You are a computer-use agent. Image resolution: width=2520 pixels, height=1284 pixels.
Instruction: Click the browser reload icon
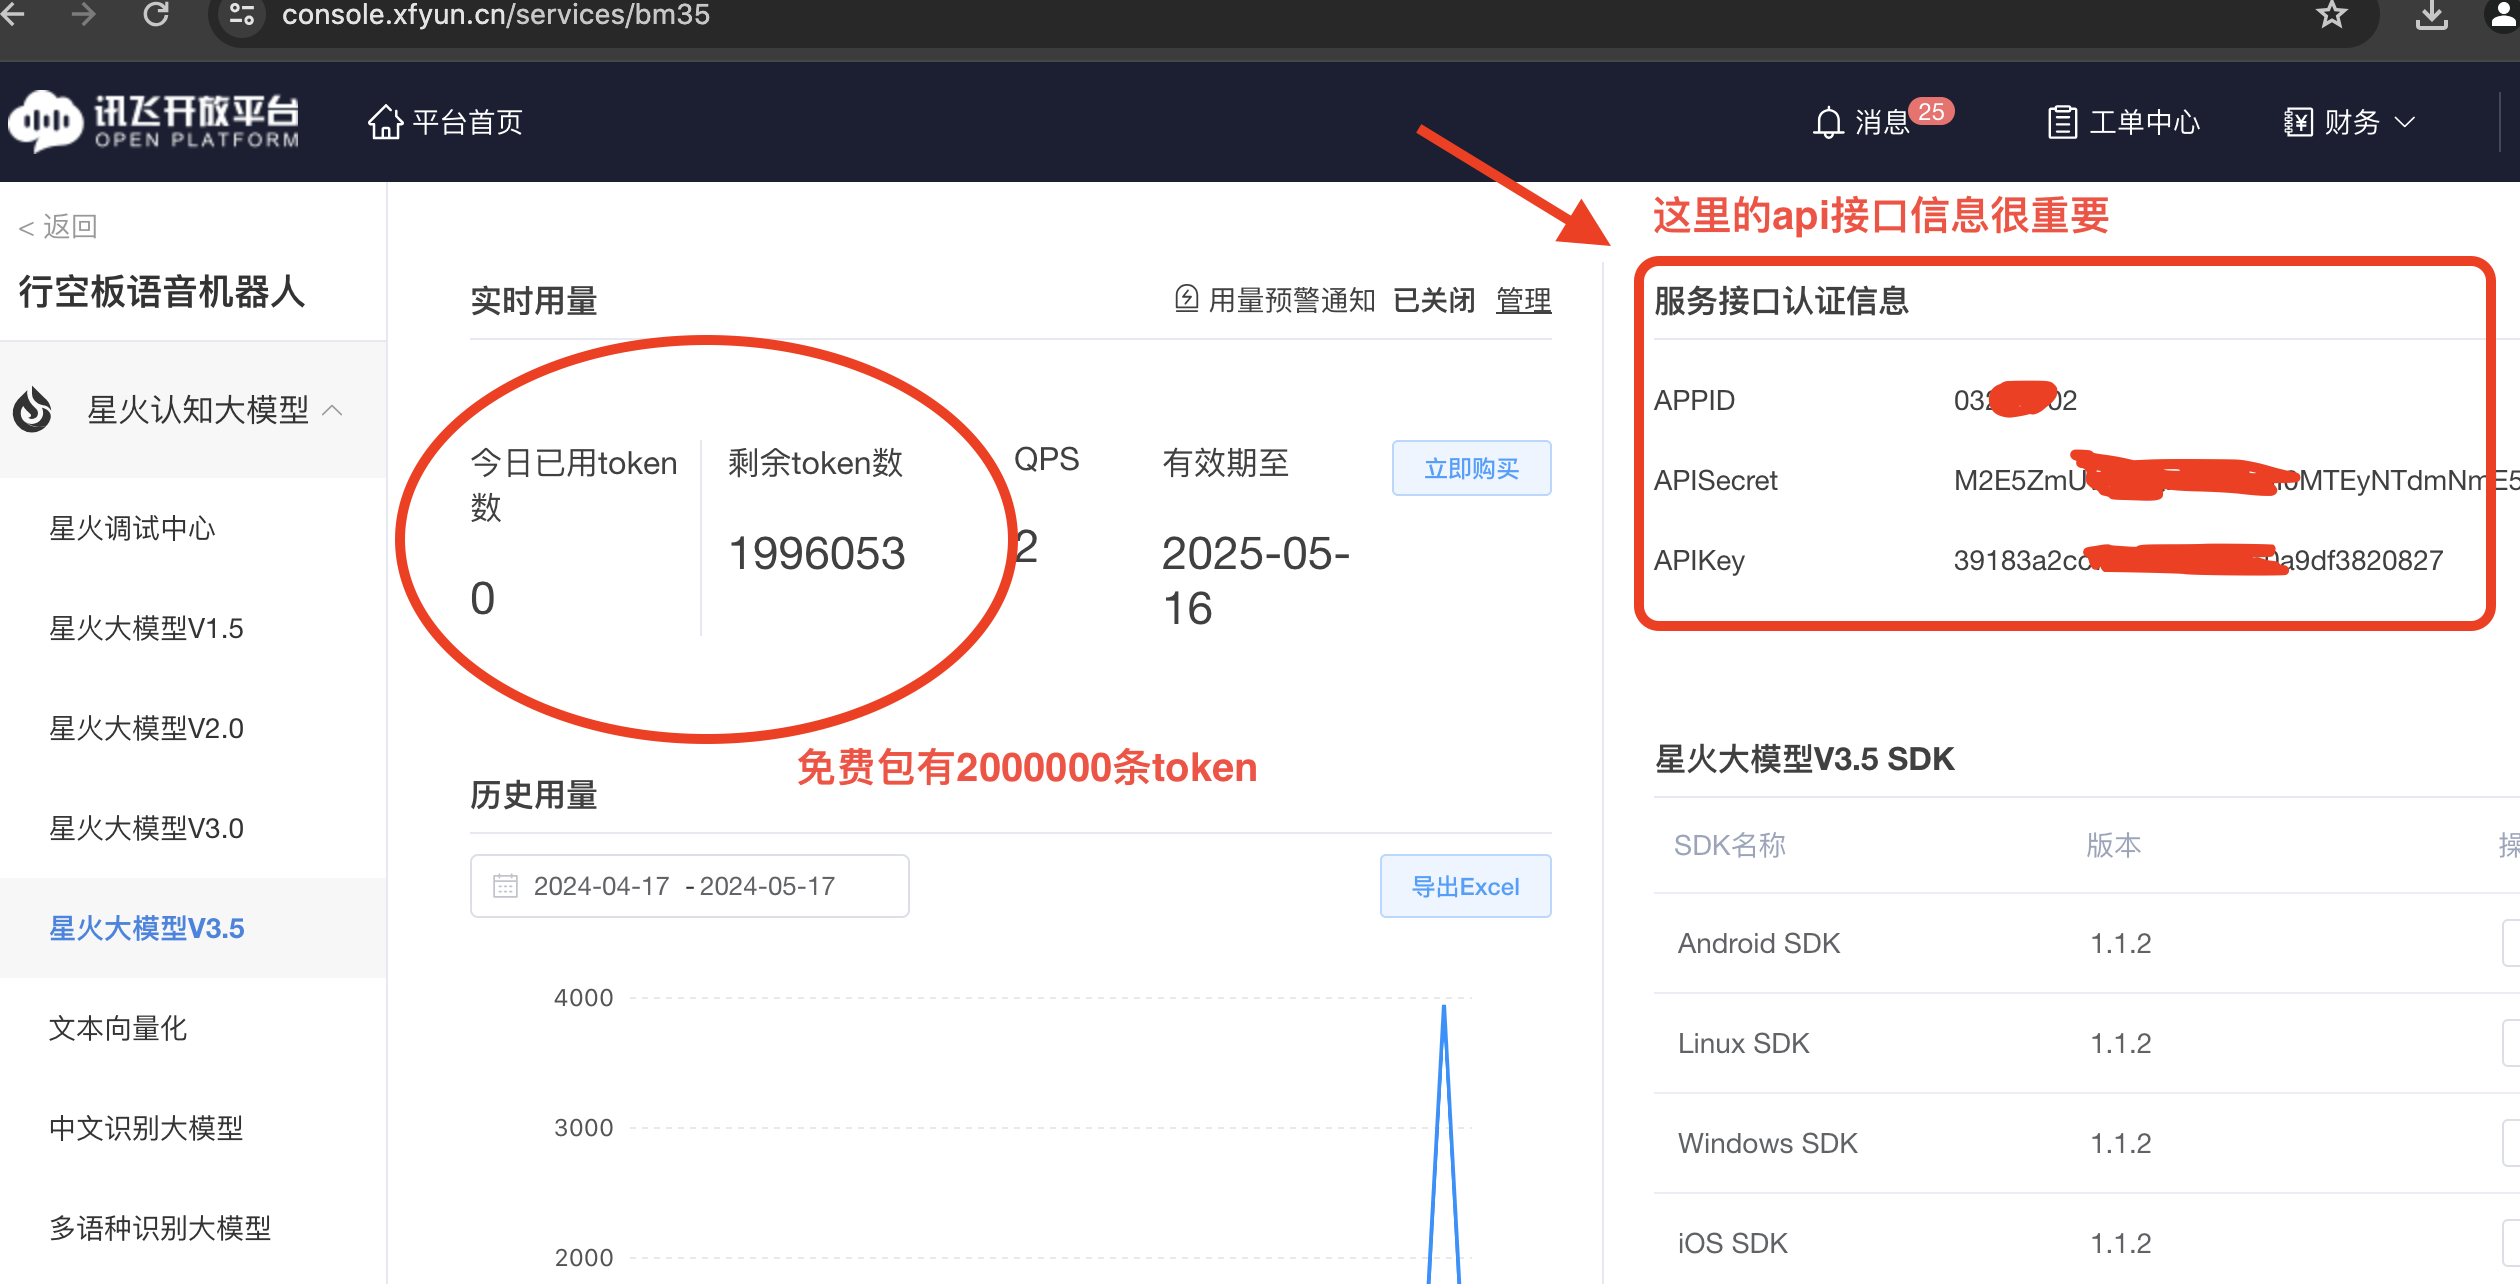click(x=156, y=14)
